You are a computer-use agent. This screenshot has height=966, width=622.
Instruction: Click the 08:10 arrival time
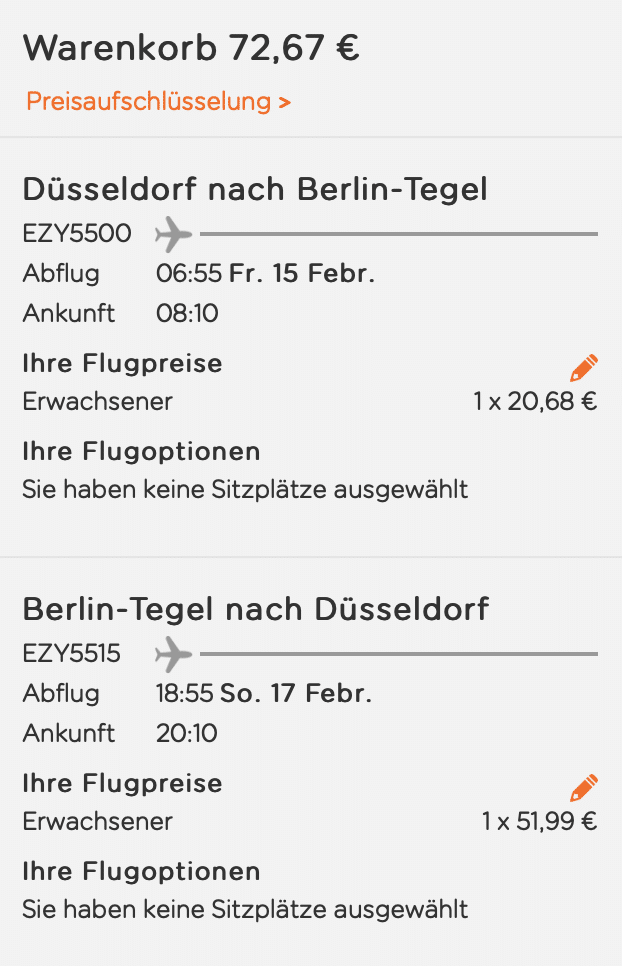click(x=187, y=314)
